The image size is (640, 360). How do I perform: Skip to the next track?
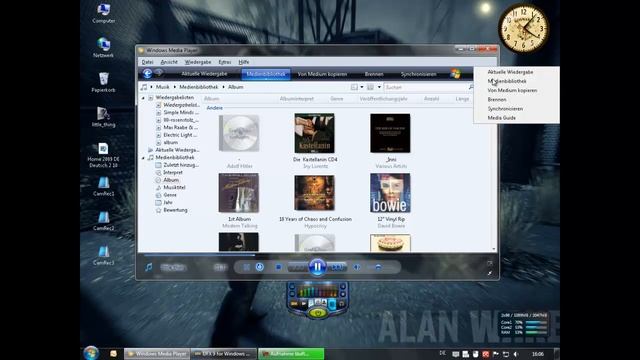[x=337, y=267]
